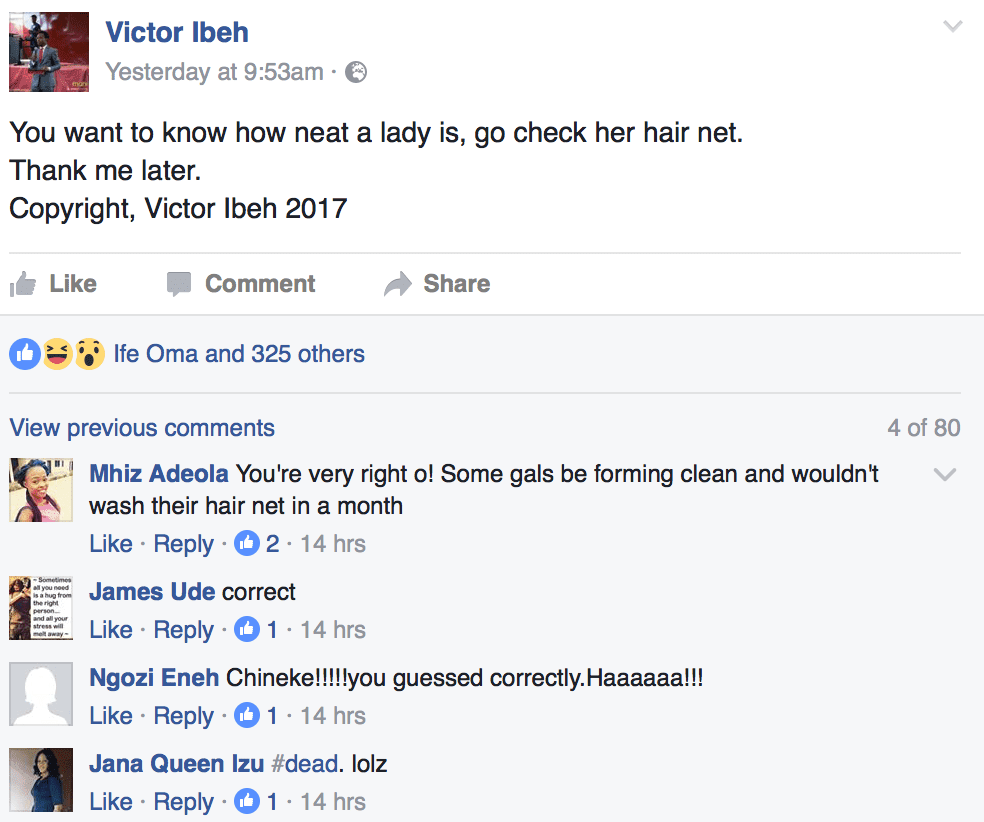
Task: Reply to Mhiz Adeola's comment
Action: [x=184, y=543]
